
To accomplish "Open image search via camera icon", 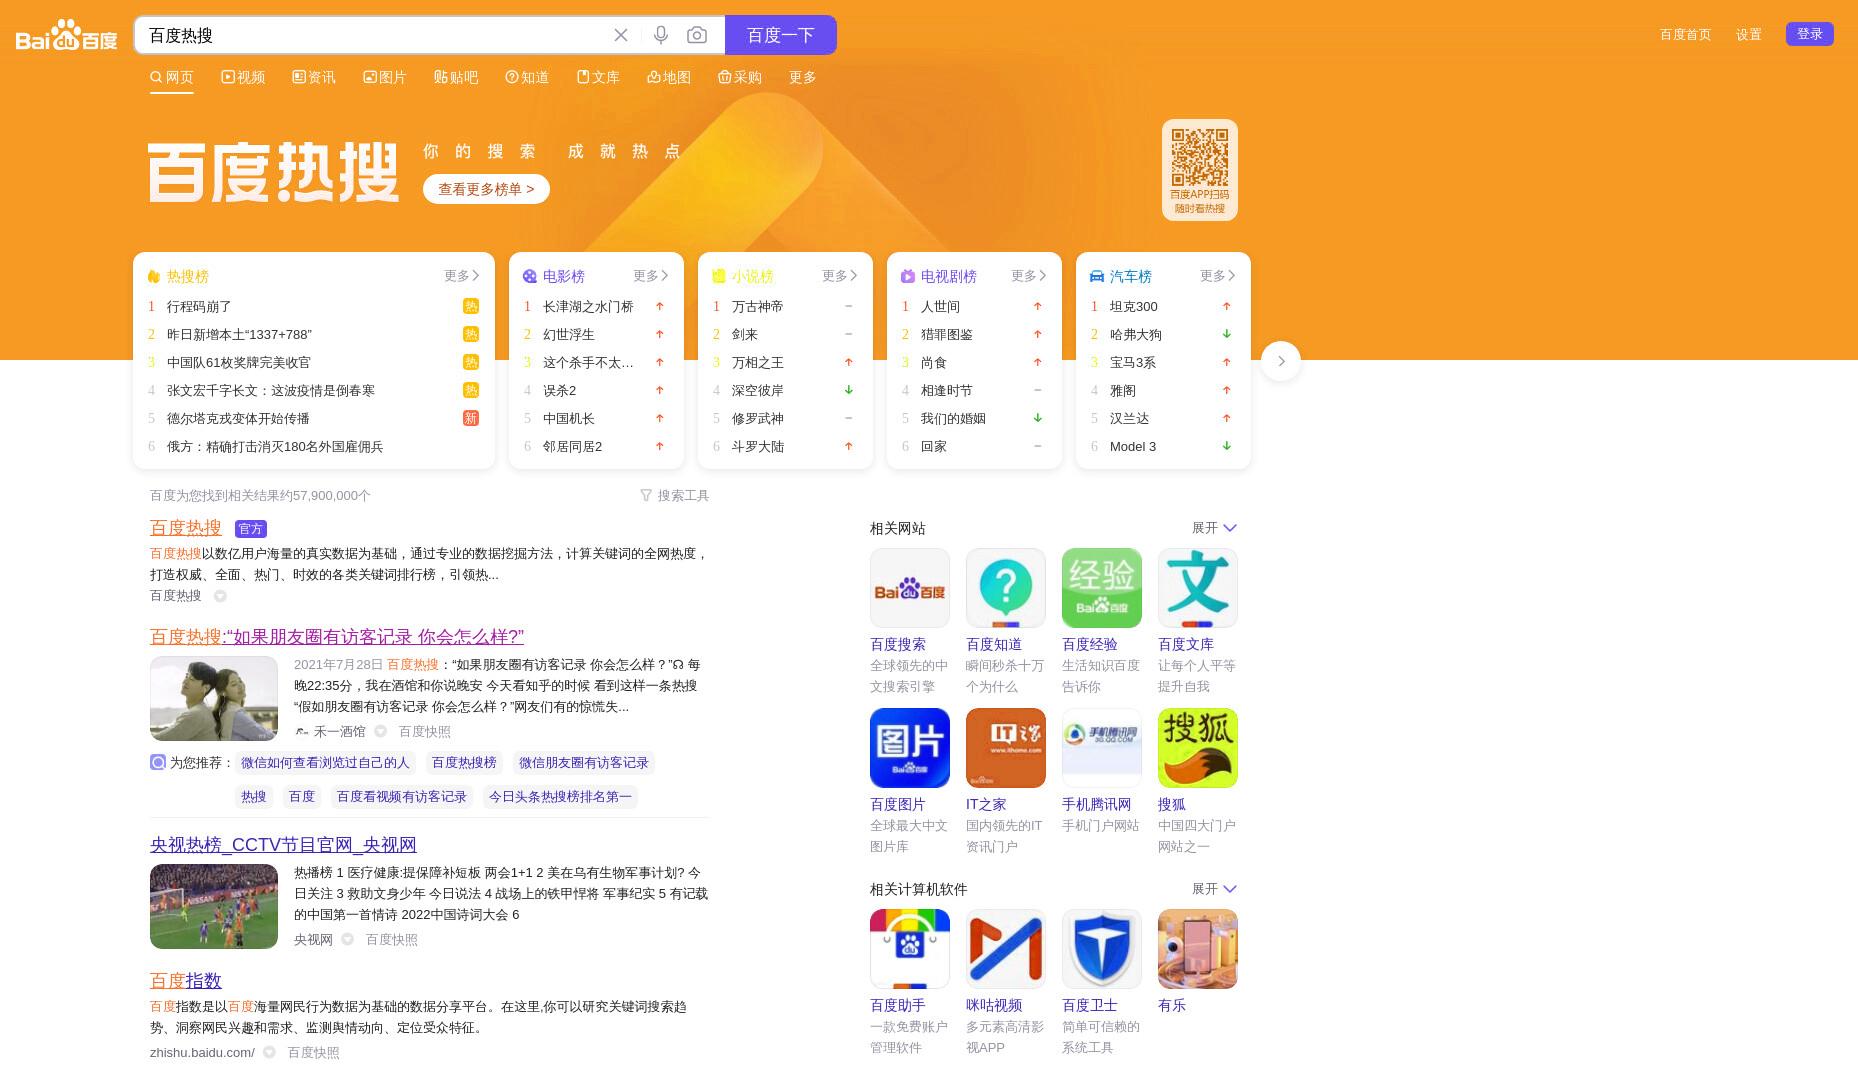I will [x=697, y=35].
